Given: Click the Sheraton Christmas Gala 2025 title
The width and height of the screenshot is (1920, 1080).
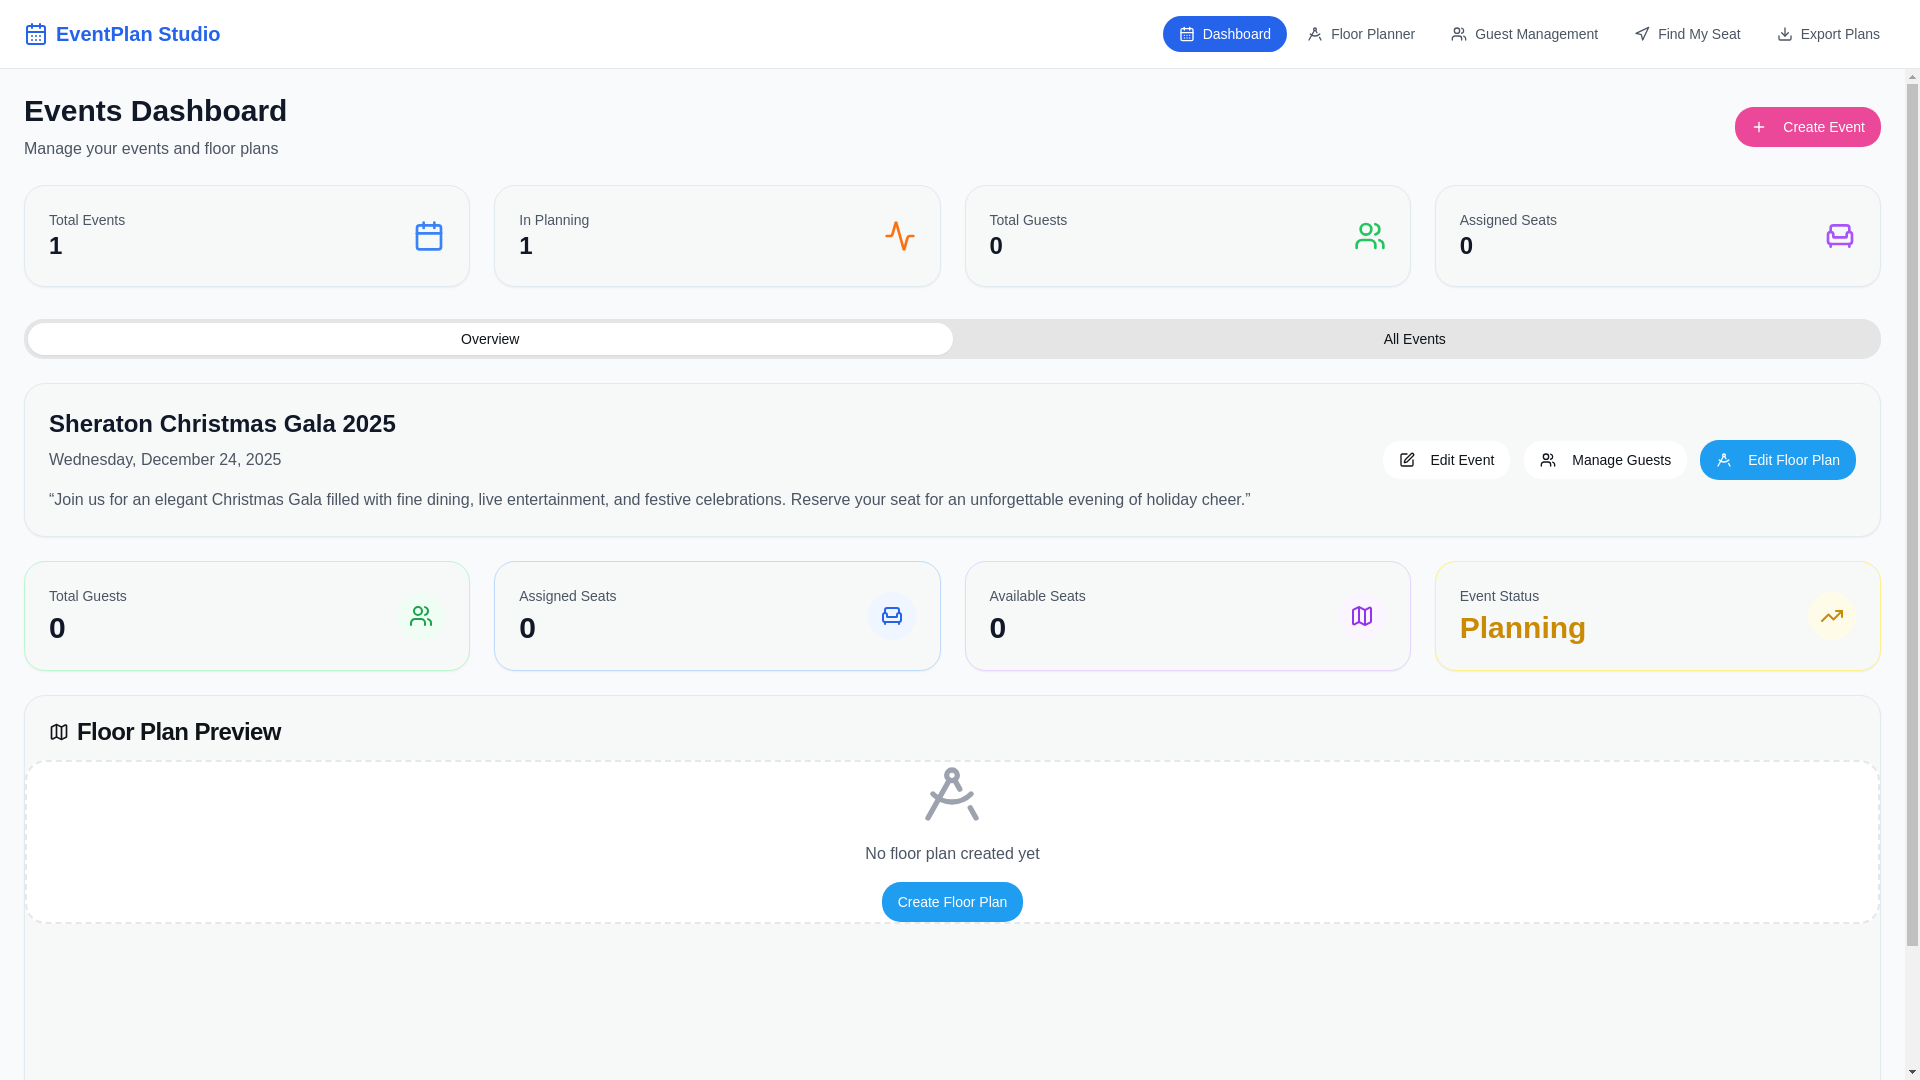Looking at the screenshot, I should click(222, 424).
